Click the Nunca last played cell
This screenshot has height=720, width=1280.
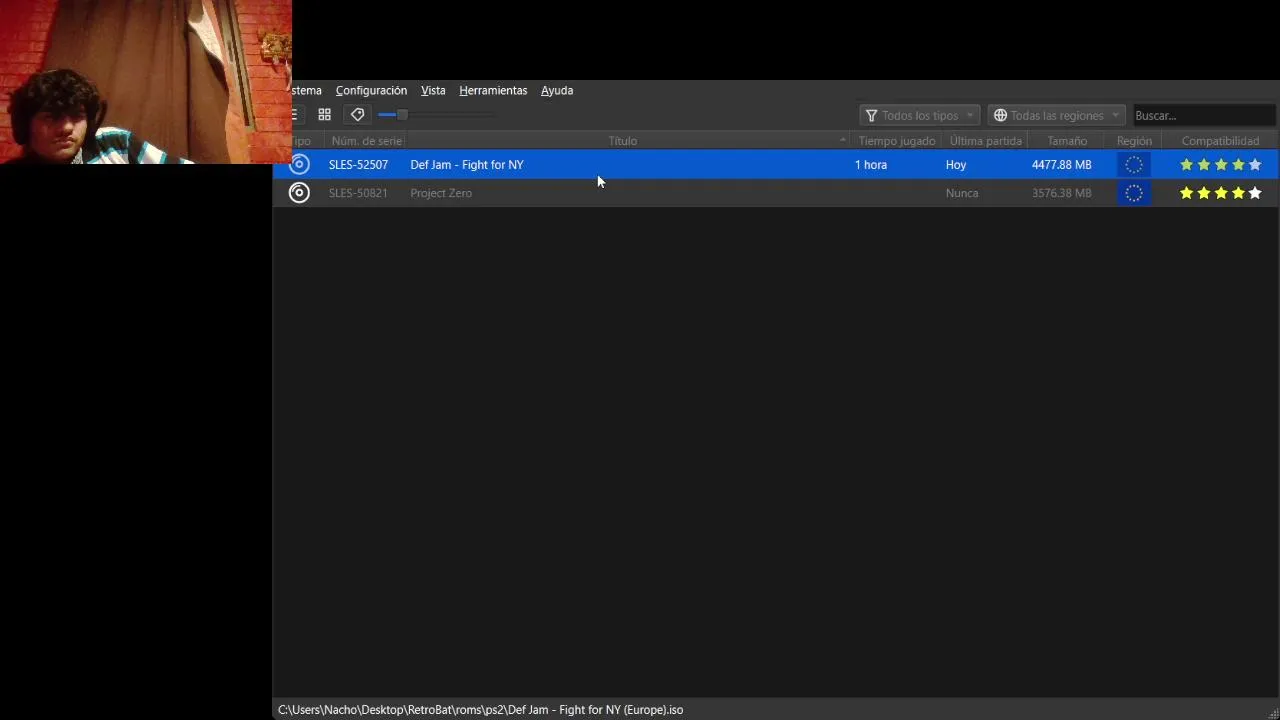click(x=962, y=193)
